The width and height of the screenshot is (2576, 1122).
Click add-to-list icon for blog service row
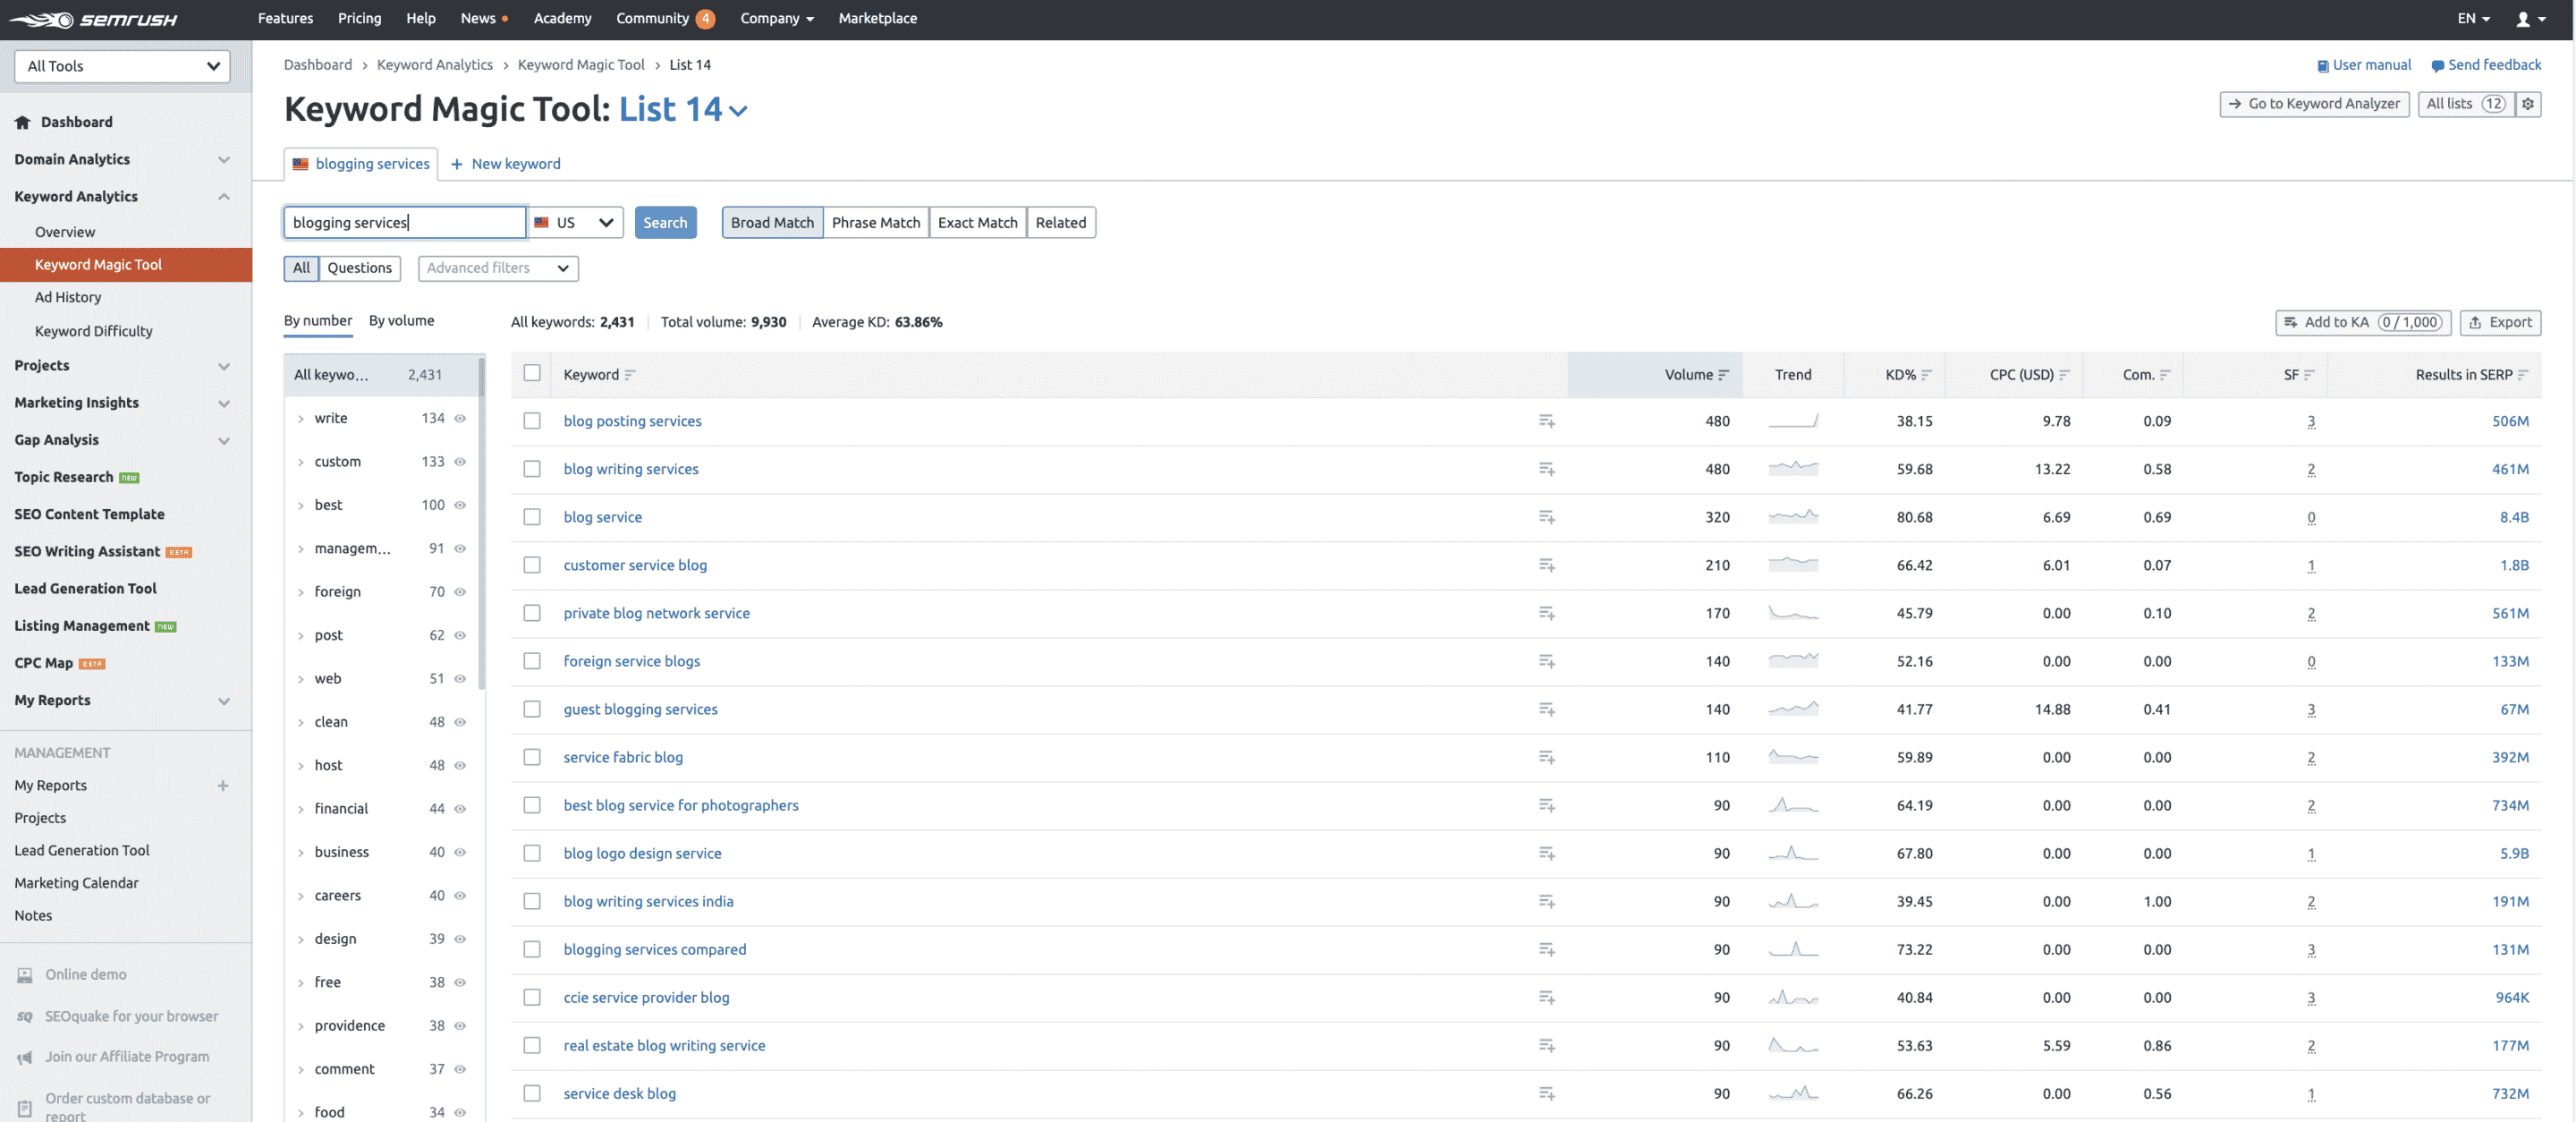1546,517
